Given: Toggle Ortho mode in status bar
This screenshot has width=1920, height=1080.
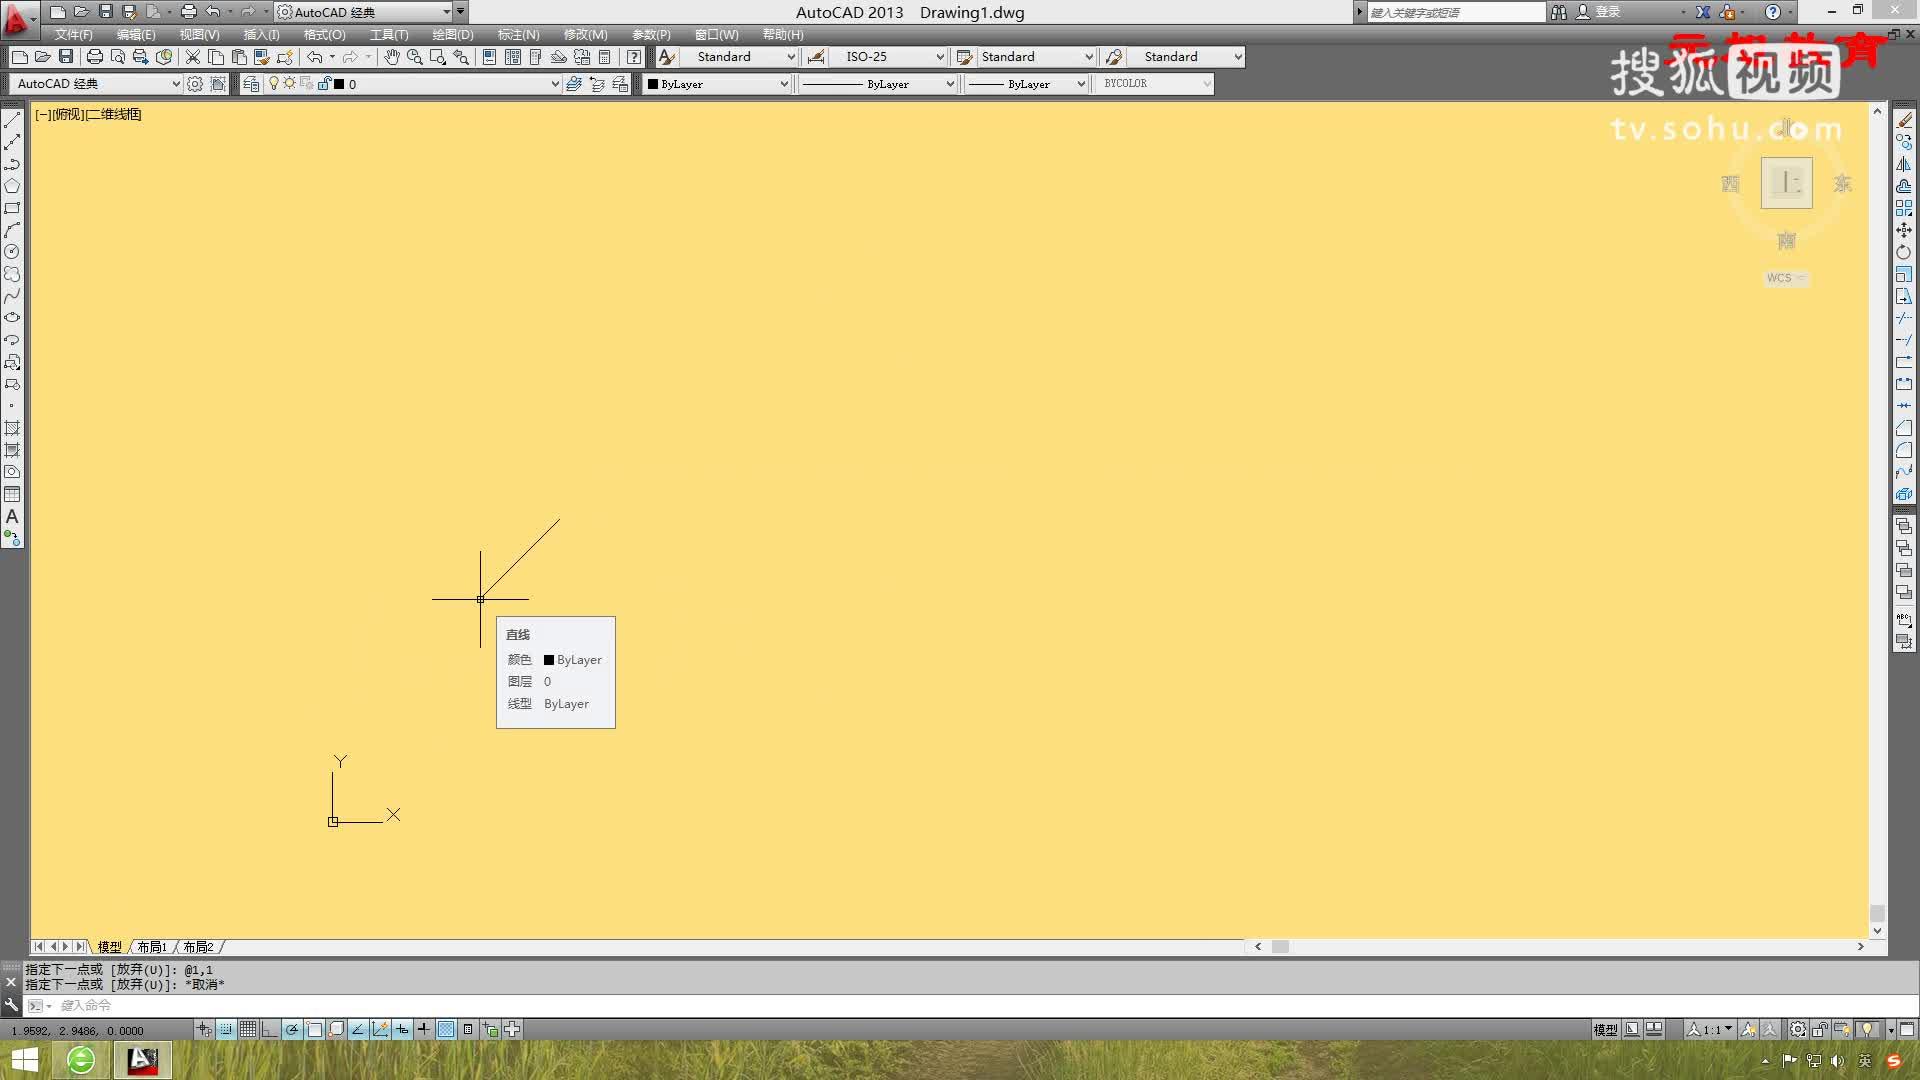Looking at the screenshot, I should click(270, 1029).
